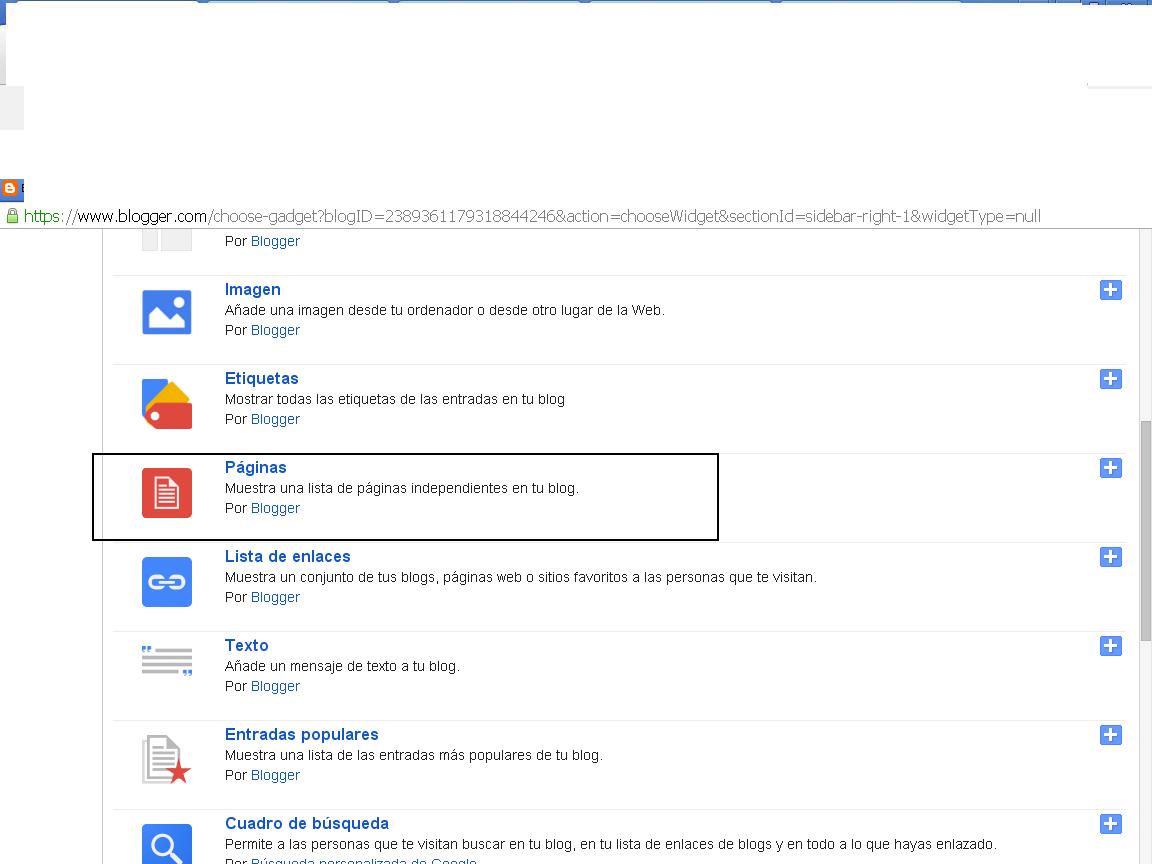Click the Blogger link in the topmost partial row
This screenshot has width=1152, height=864.
coord(276,241)
